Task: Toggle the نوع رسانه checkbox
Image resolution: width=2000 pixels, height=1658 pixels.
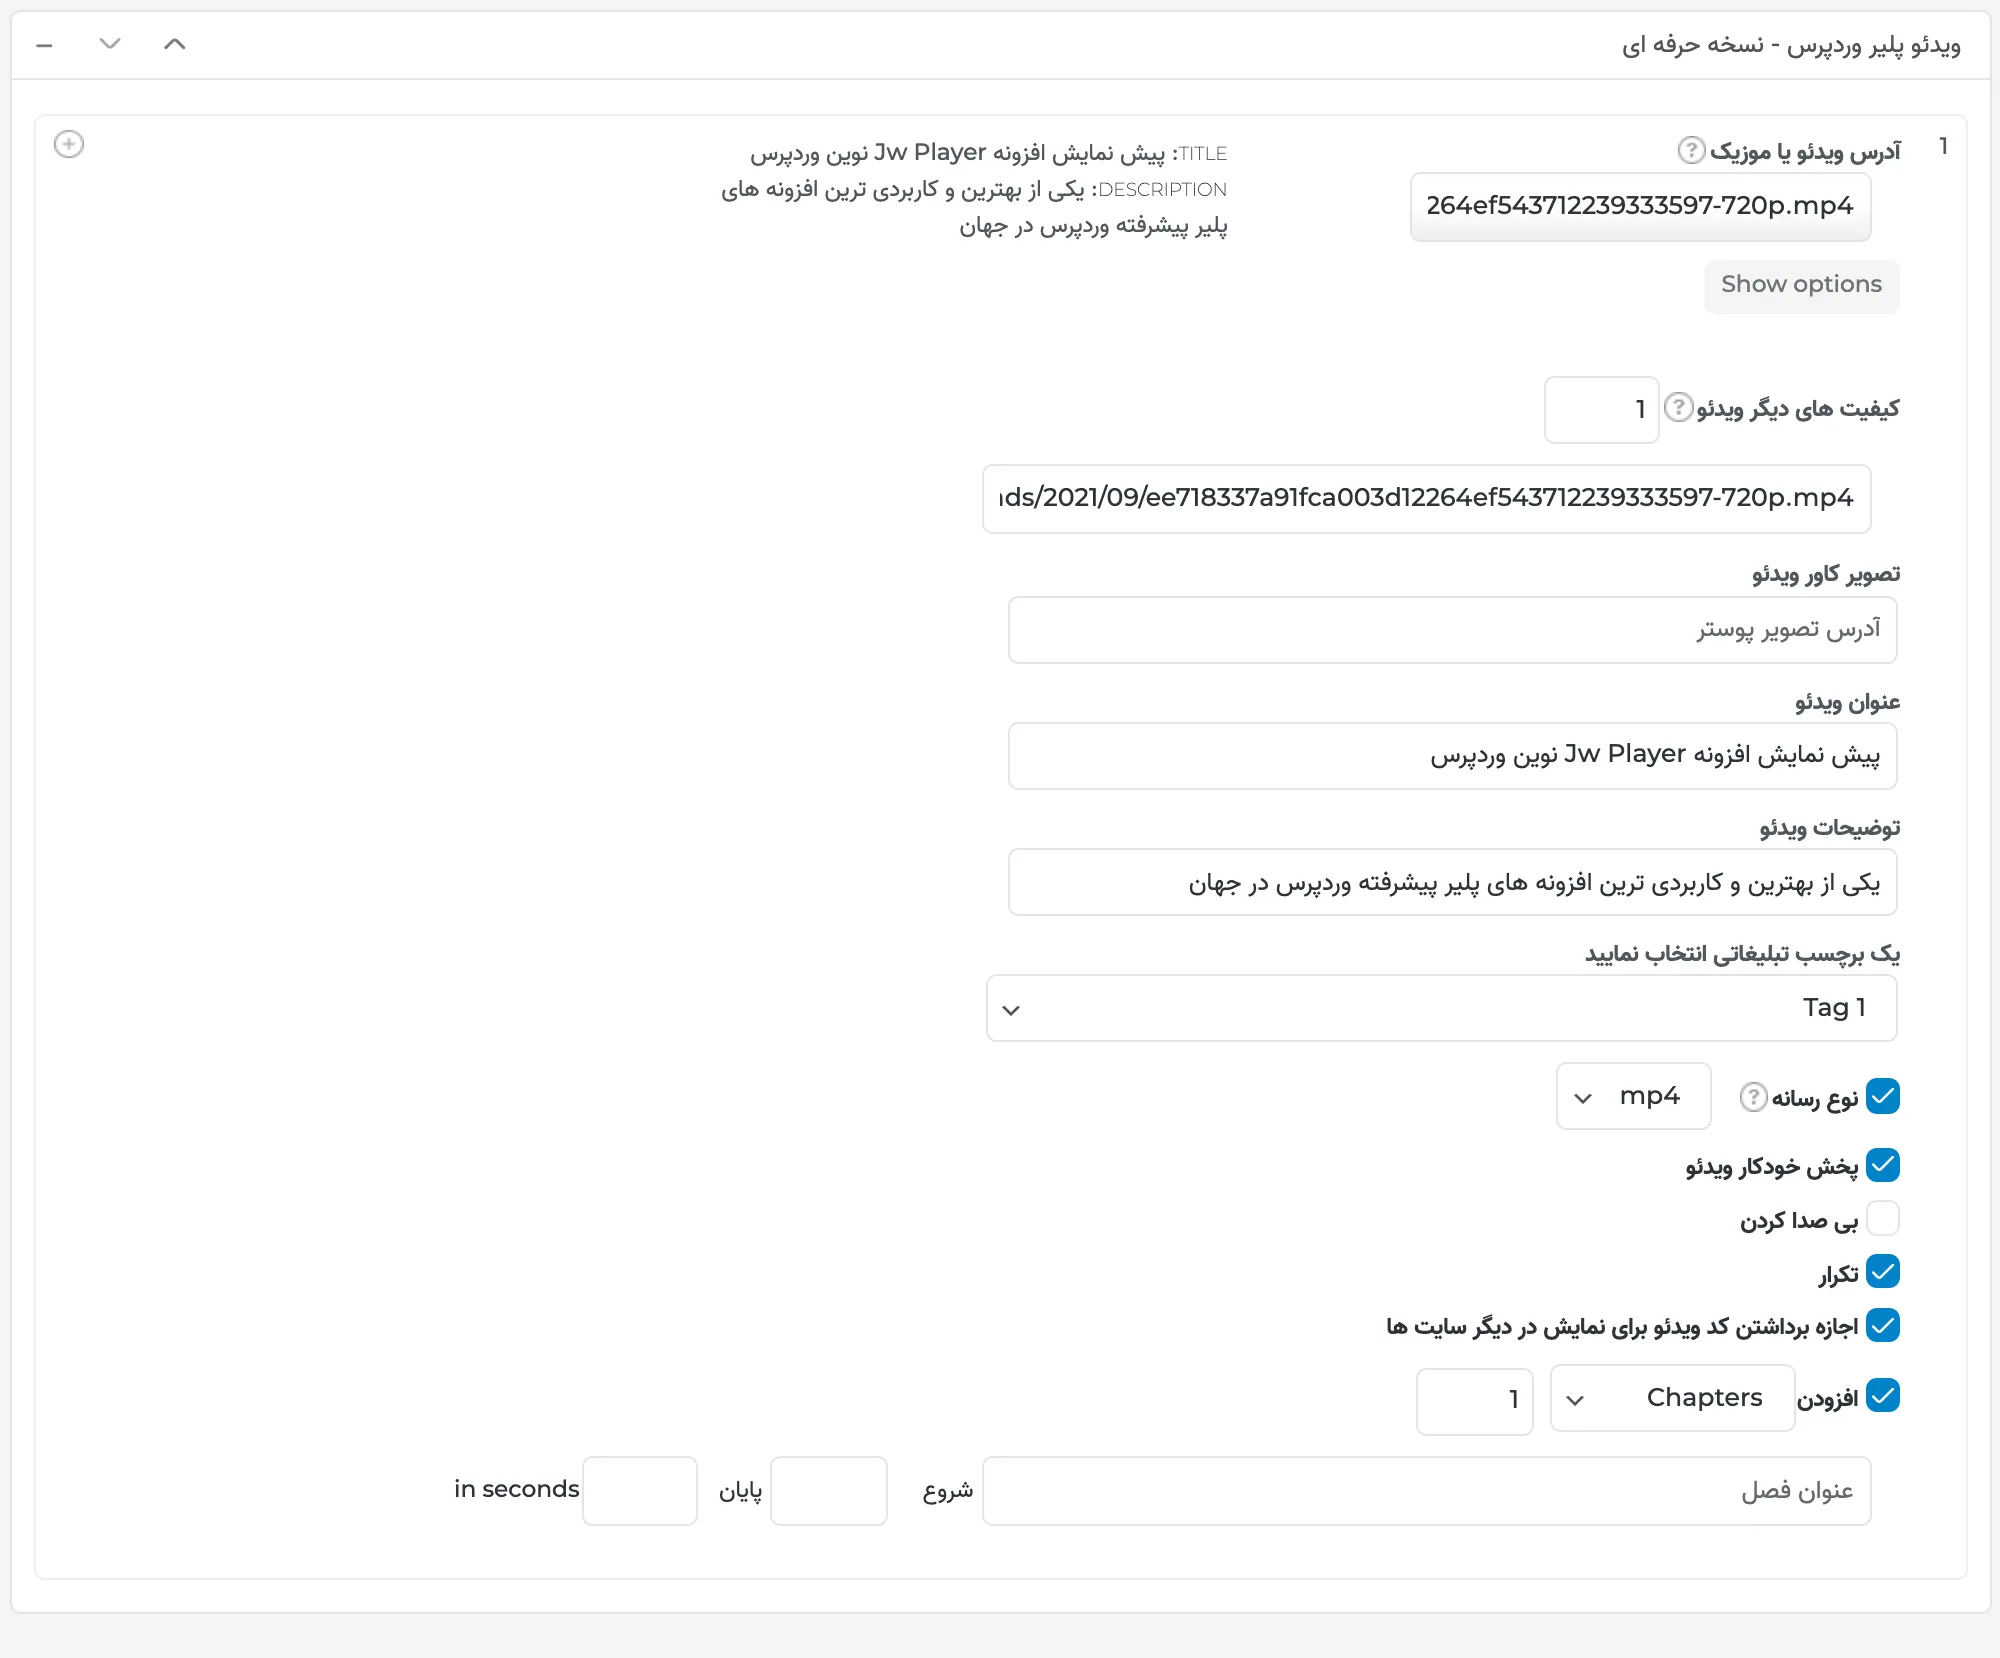Action: (x=1883, y=1096)
